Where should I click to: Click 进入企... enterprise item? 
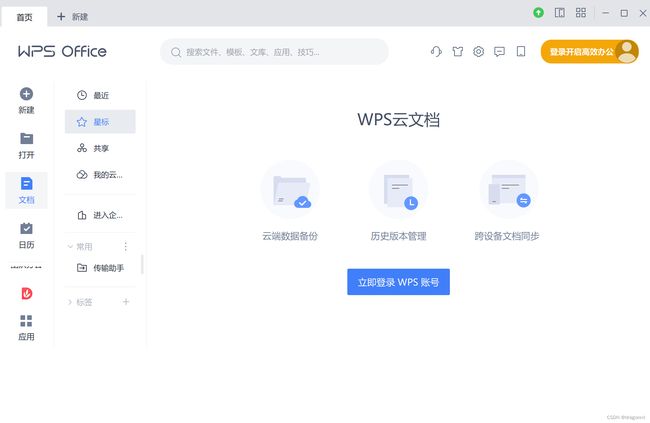coord(100,215)
